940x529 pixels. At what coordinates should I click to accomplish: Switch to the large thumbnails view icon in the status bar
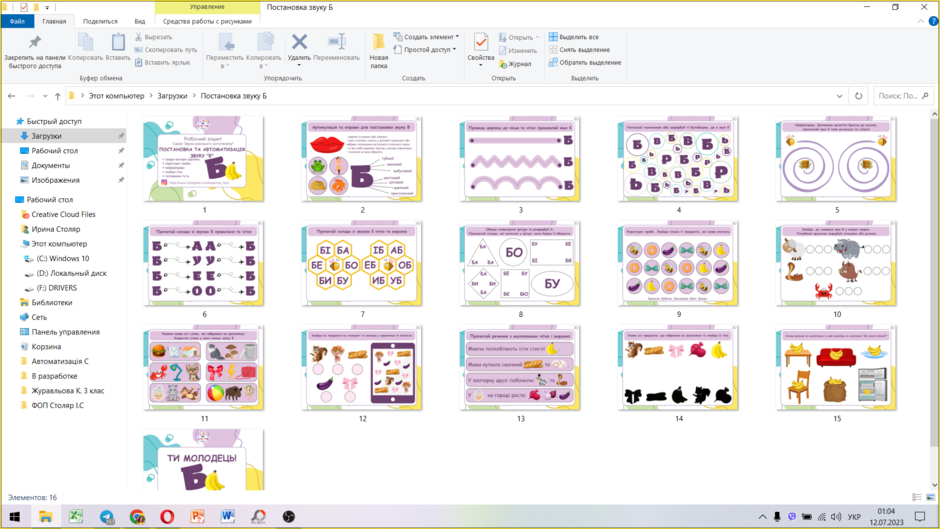pos(930,497)
